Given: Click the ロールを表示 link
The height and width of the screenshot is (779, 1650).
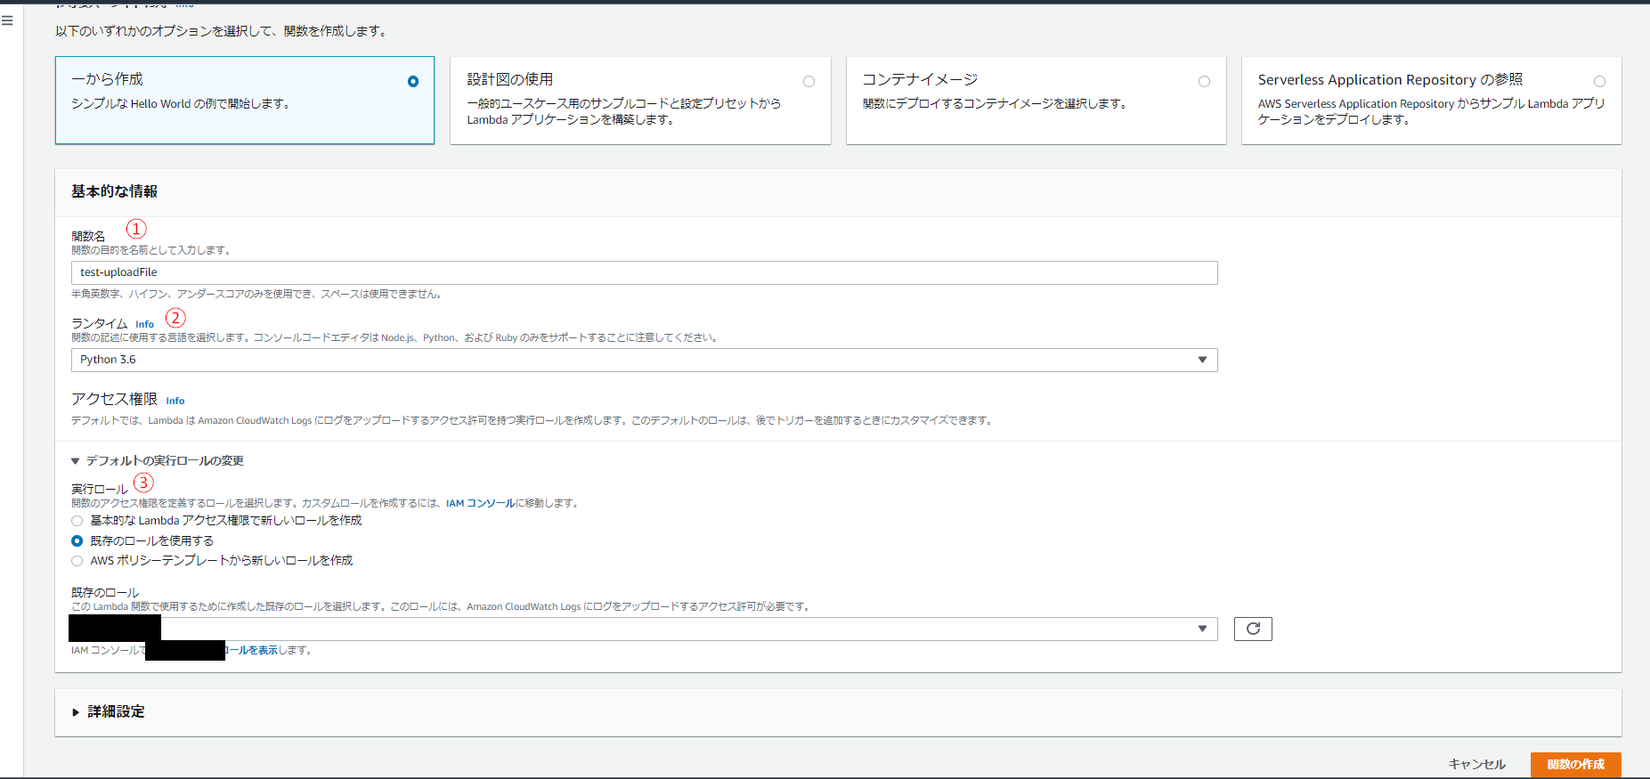Looking at the screenshot, I should pos(251,651).
